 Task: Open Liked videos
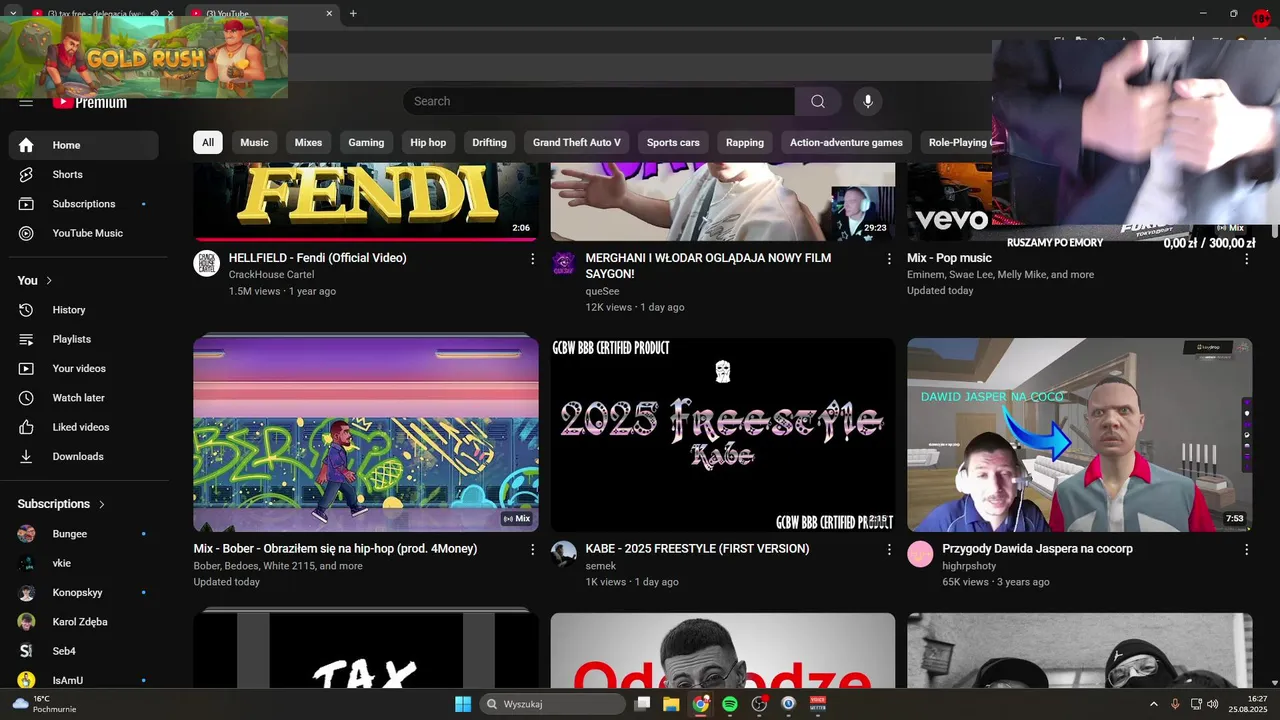click(x=84, y=427)
